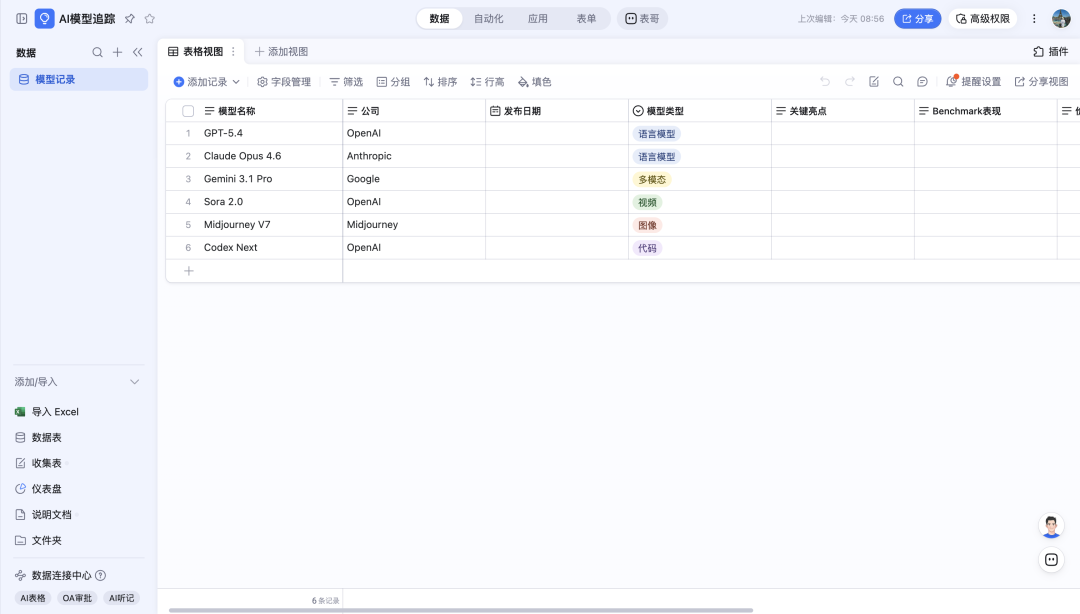The height and width of the screenshot is (614, 1080).
Task: Click 导入 Excel in sidebar
Action: [x=47, y=411]
